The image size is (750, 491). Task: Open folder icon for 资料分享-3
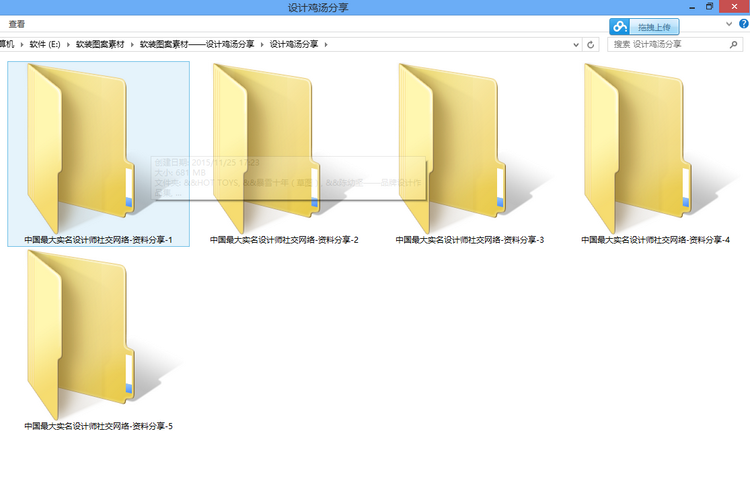tap(451, 148)
